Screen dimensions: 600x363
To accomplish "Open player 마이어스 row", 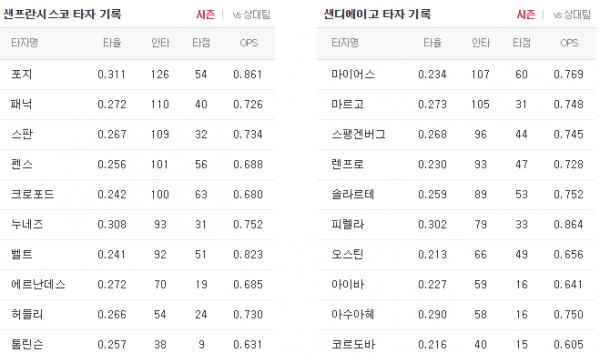I will (x=456, y=74).
